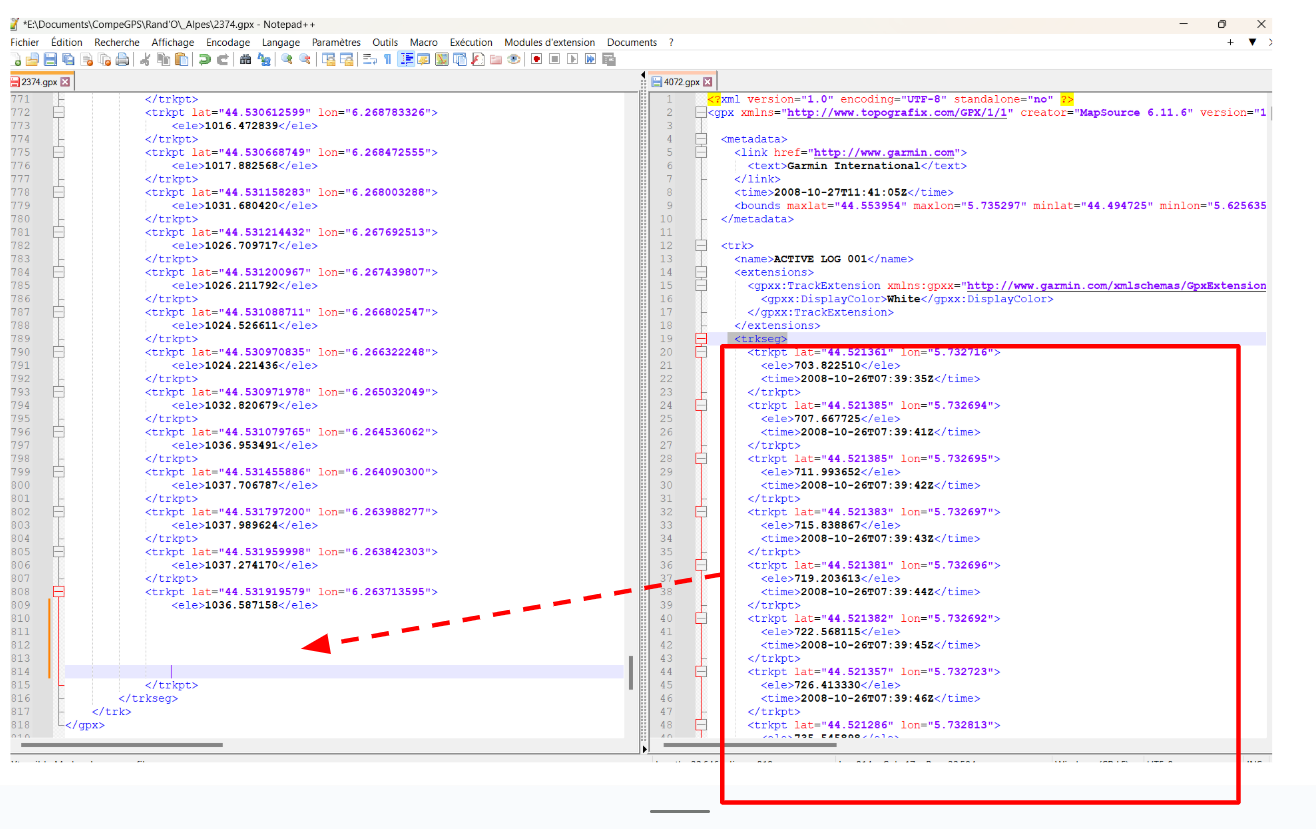This screenshot has height=829, width=1316.
Task: Toggle synchronized vertical scrolling
Action: click(327, 59)
